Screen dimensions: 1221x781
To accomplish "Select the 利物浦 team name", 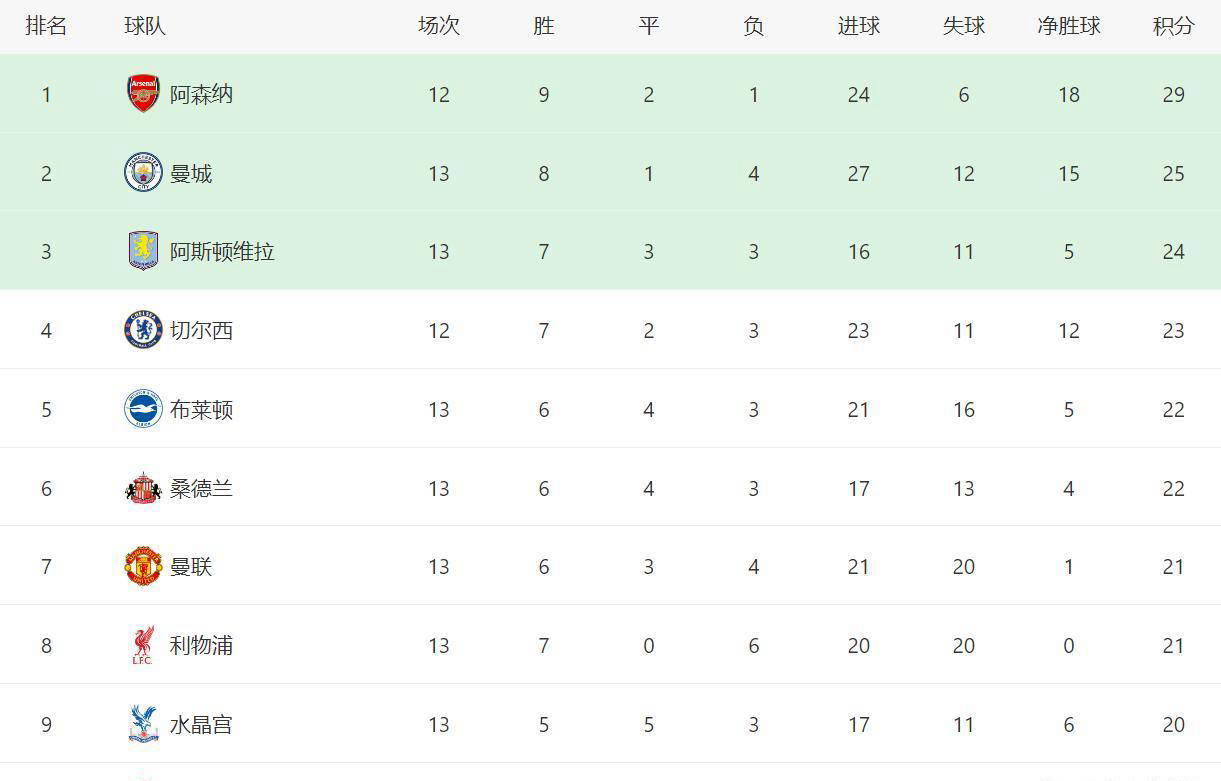I will [201, 645].
